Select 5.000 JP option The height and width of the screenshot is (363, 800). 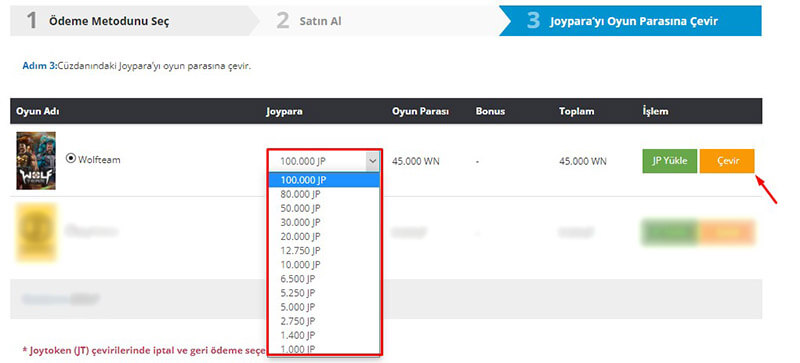[x=323, y=307]
